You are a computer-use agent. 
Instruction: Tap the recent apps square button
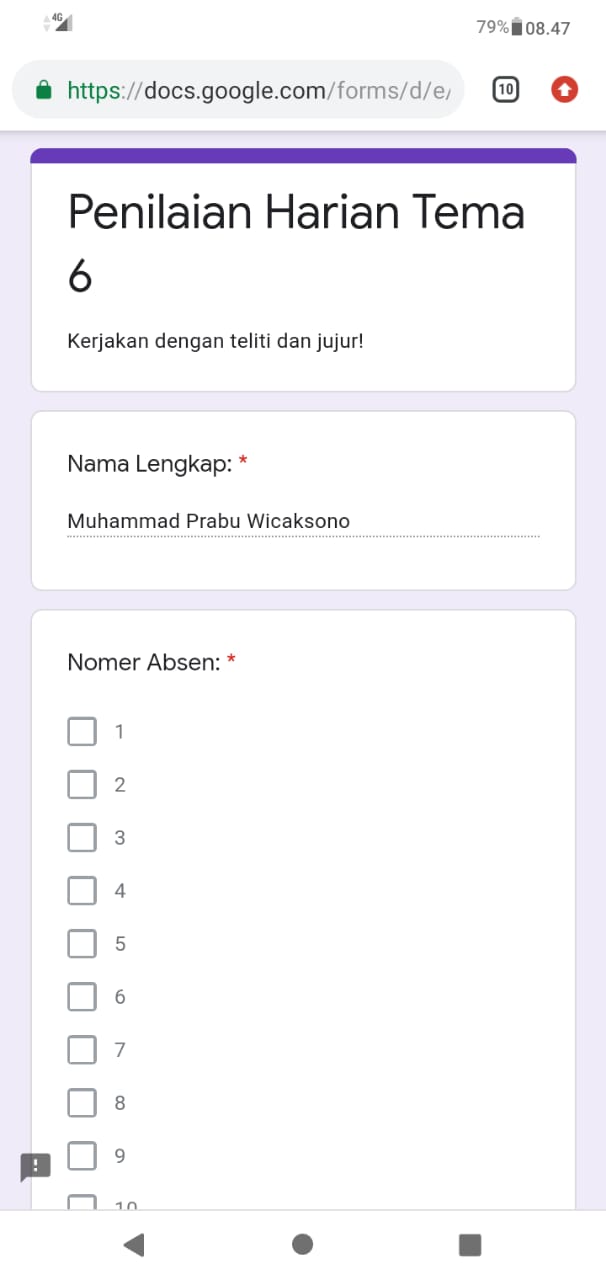(x=470, y=1244)
